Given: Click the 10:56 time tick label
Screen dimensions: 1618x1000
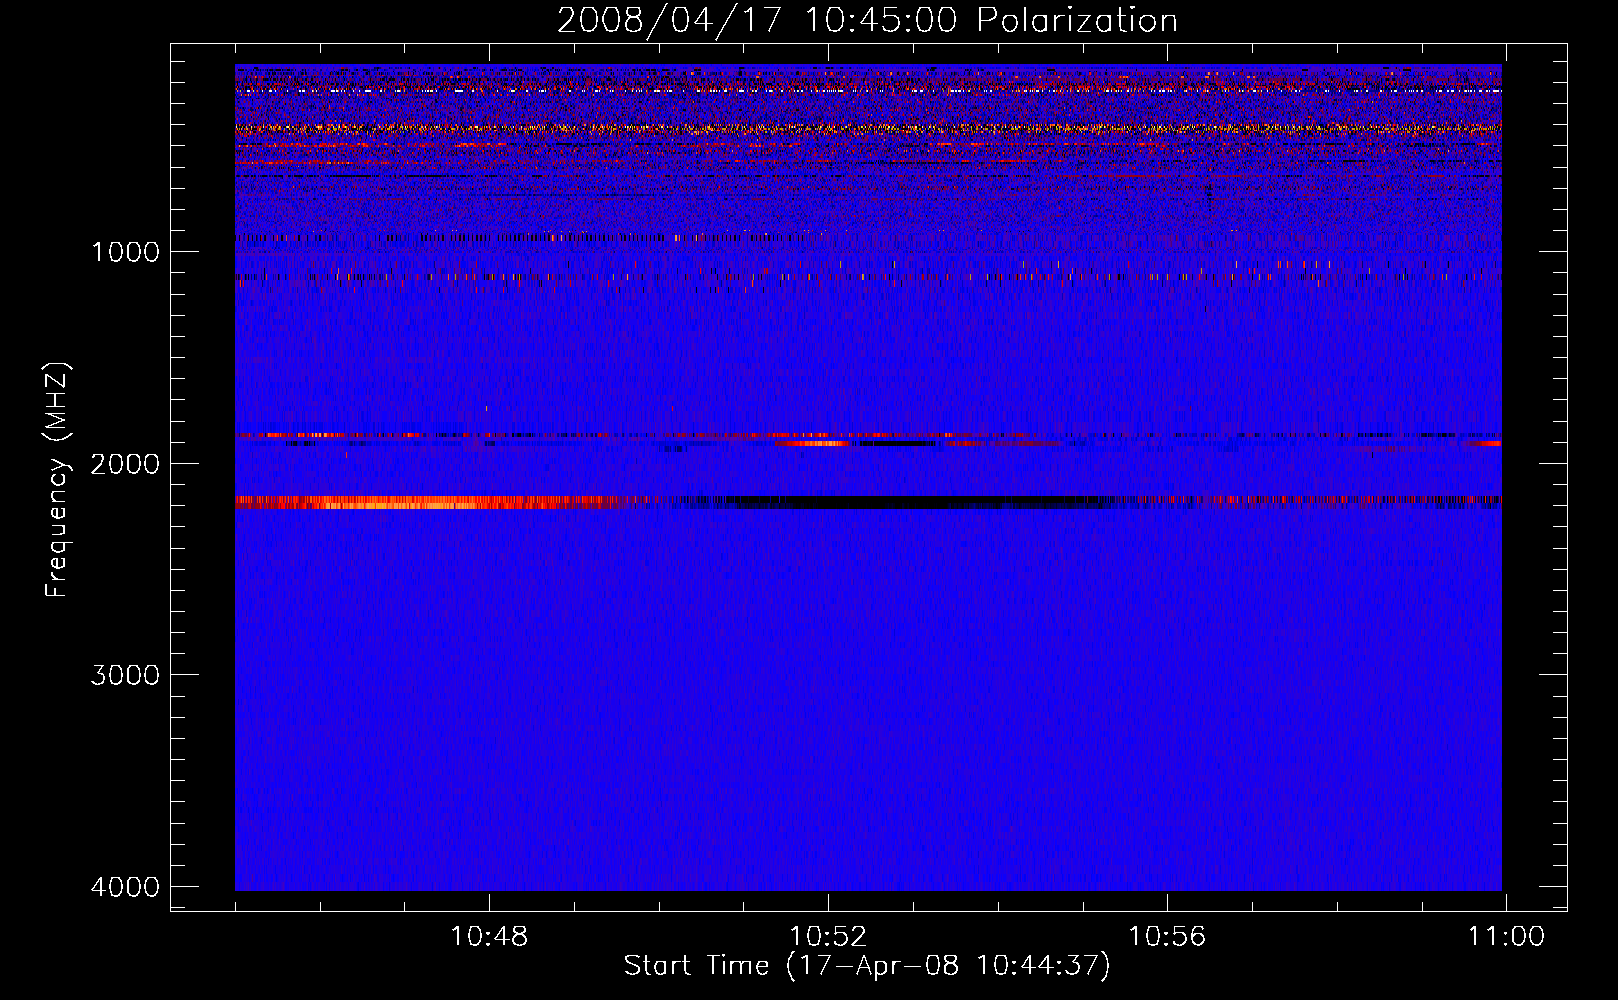Looking at the screenshot, I should (x=1167, y=937).
